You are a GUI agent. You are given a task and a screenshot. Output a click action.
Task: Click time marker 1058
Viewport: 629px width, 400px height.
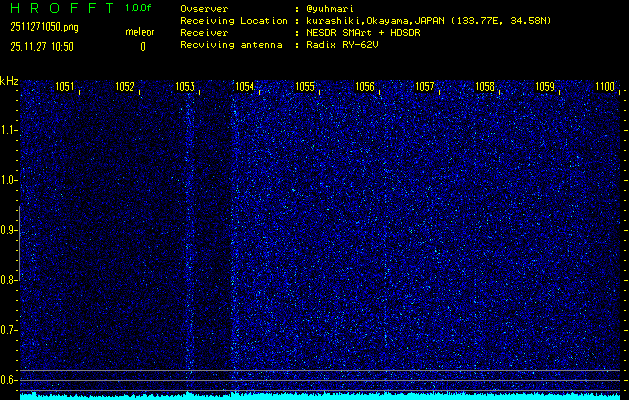(x=485, y=87)
